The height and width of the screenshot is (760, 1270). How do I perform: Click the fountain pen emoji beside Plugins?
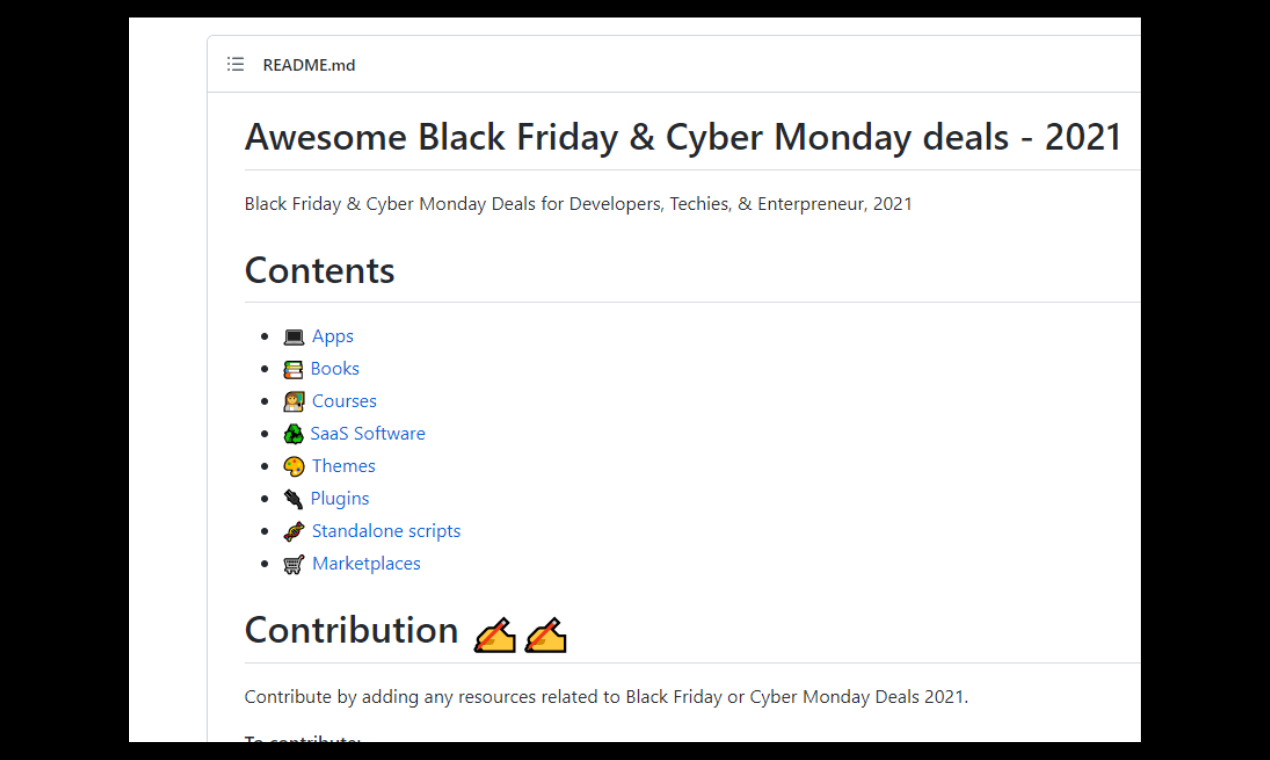pos(293,498)
